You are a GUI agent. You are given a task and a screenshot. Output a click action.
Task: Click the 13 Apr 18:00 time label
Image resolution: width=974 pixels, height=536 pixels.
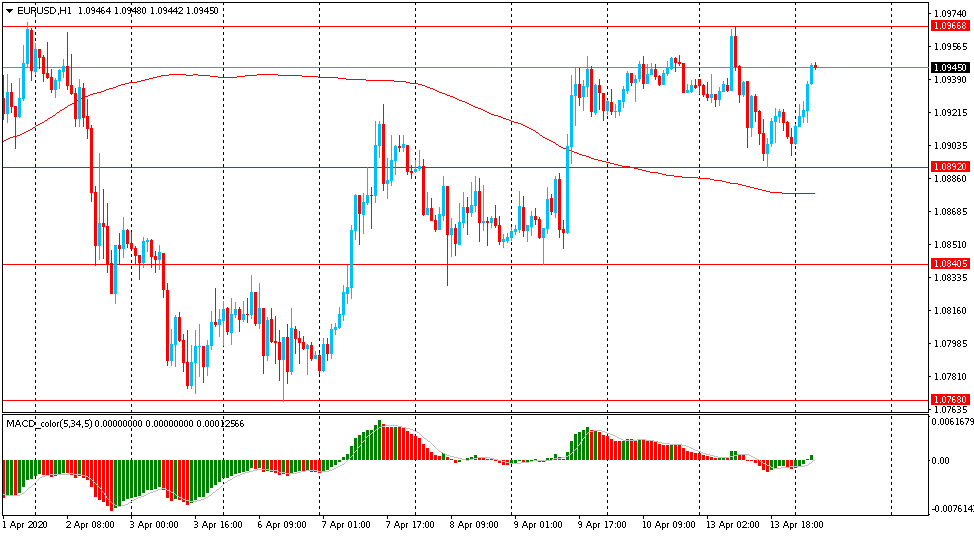tap(796, 525)
